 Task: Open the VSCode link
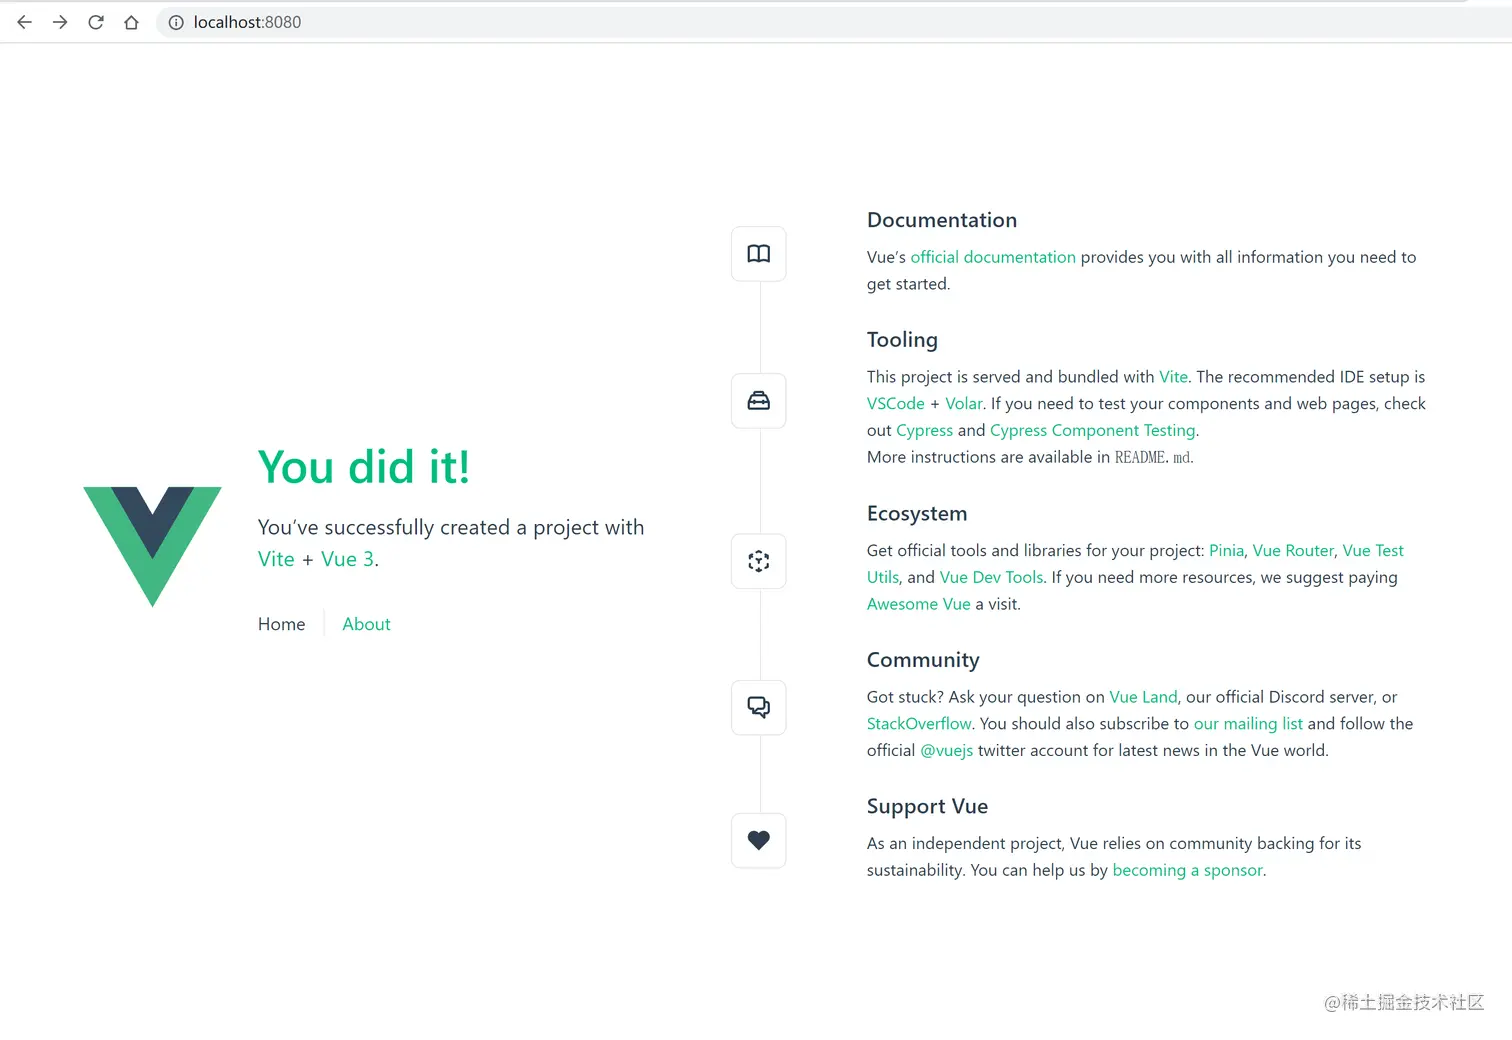tap(896, 404)
